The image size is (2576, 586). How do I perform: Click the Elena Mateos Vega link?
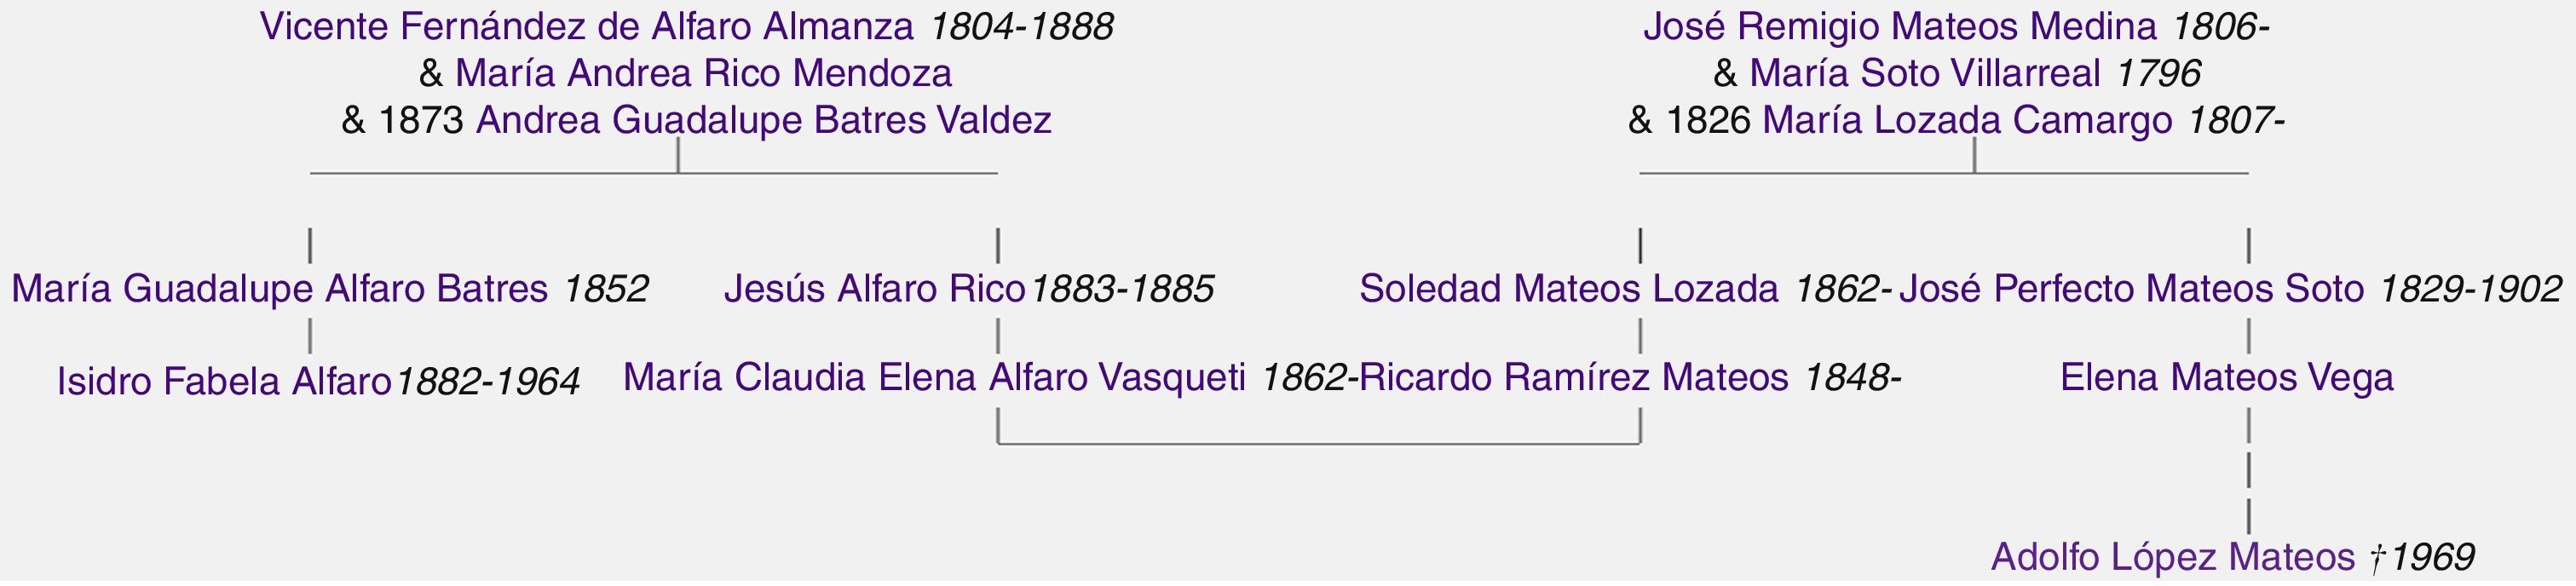pos(2226,378)
